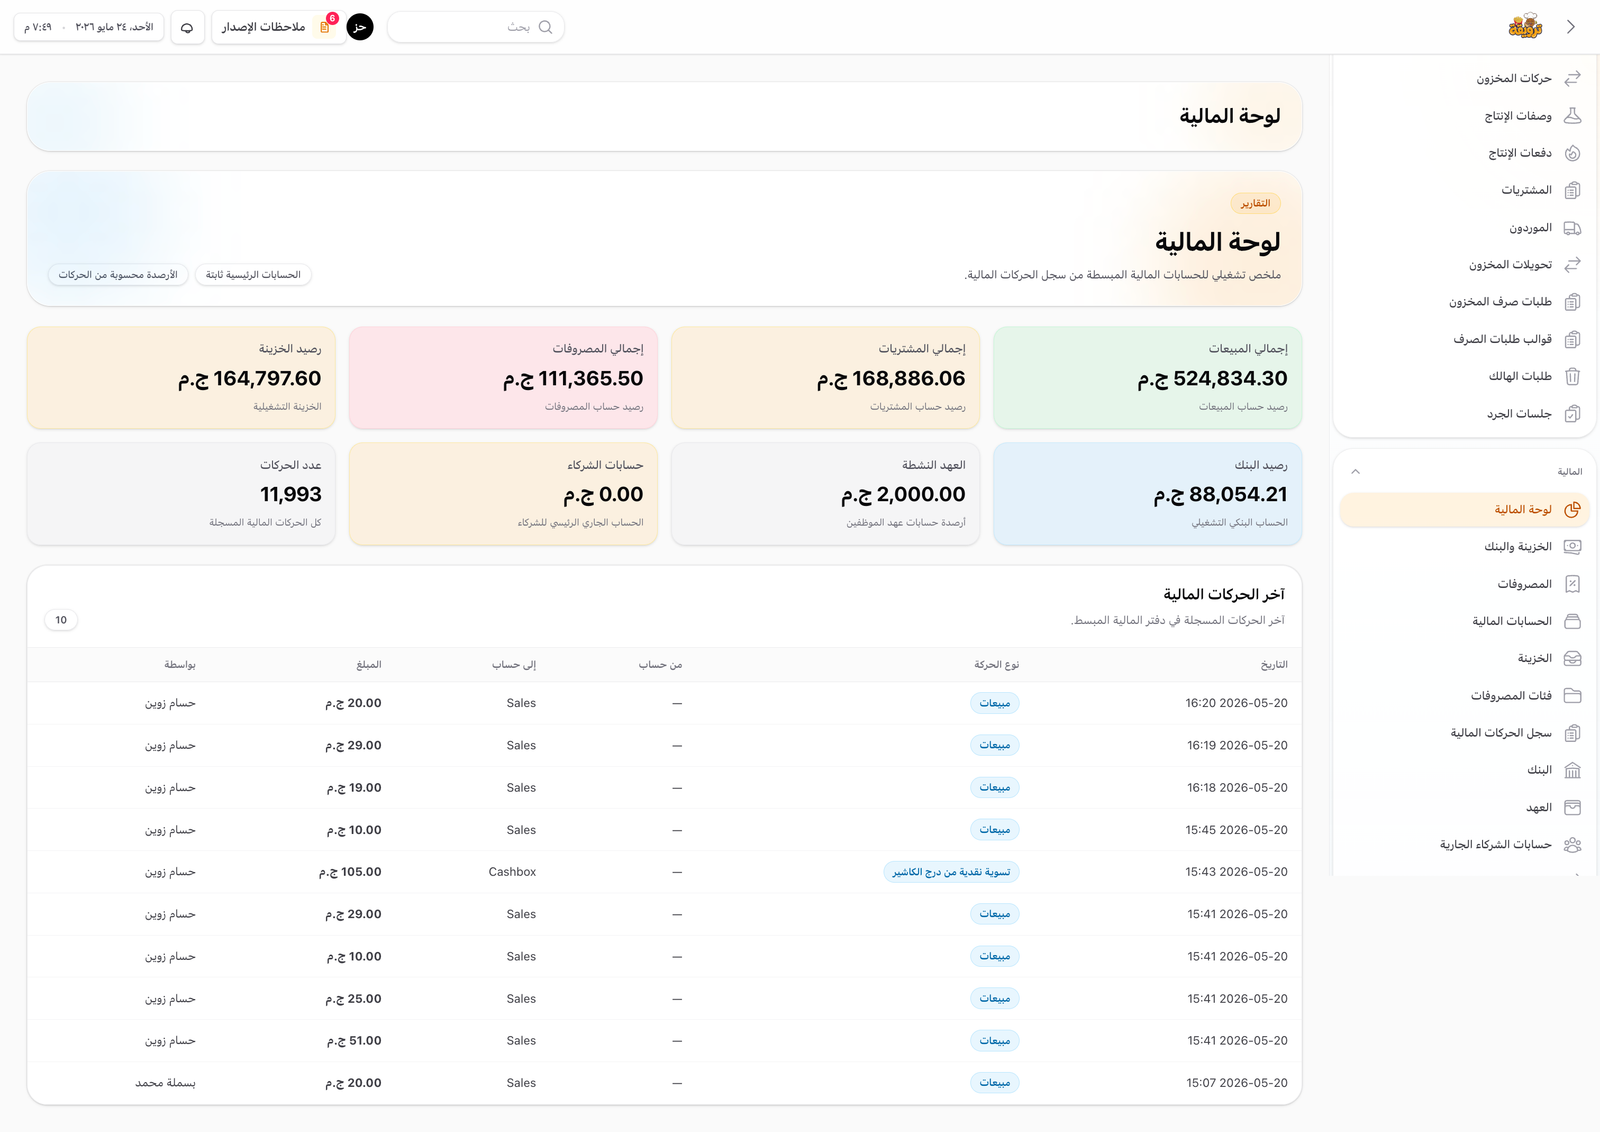Click التاريخ column header
1600x1132 pixels.
click(1274, 665)
